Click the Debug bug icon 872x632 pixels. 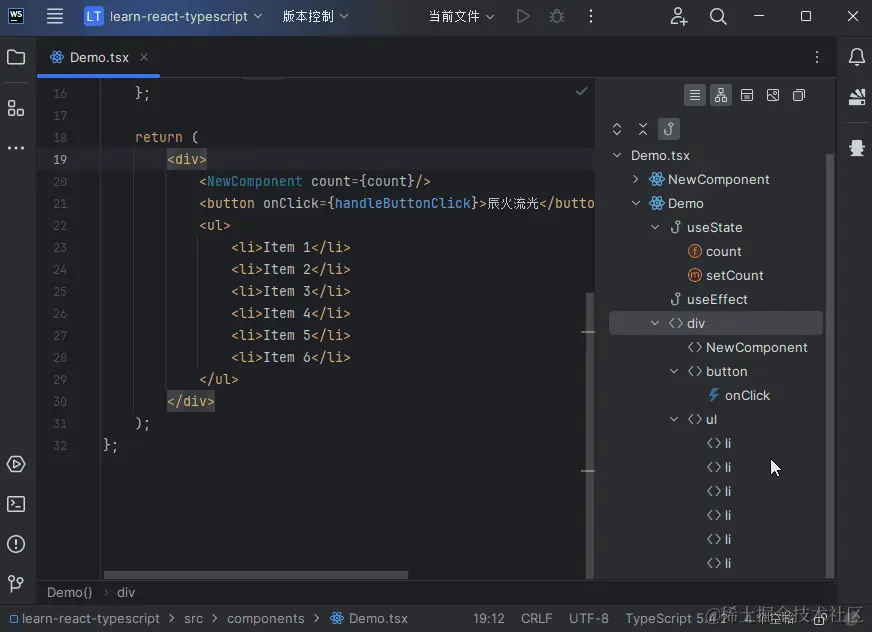coord(557,16)
